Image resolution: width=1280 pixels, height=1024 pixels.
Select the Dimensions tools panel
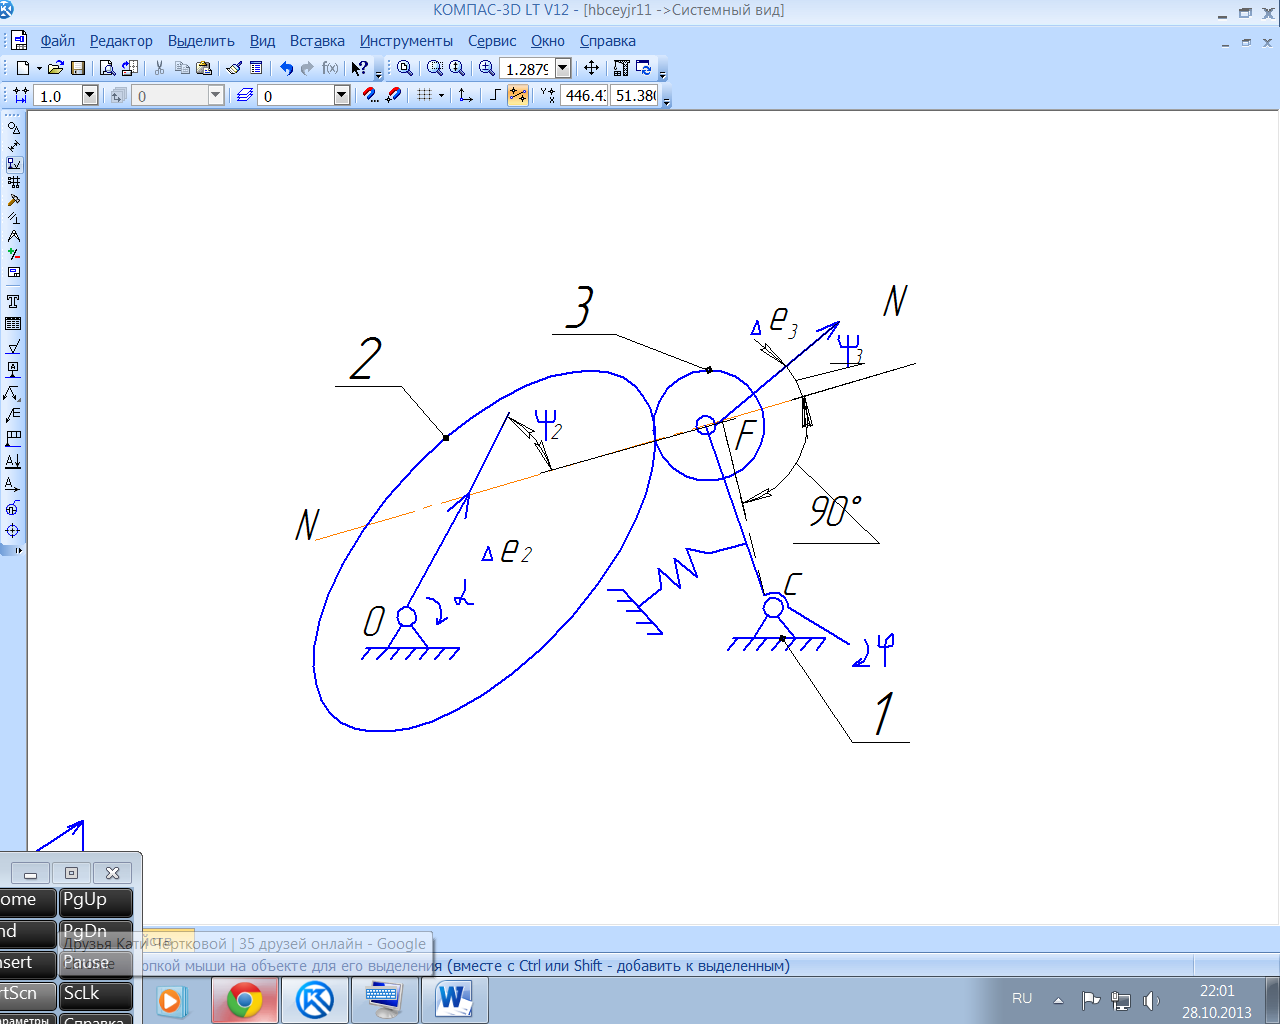(x=13, y=146)
